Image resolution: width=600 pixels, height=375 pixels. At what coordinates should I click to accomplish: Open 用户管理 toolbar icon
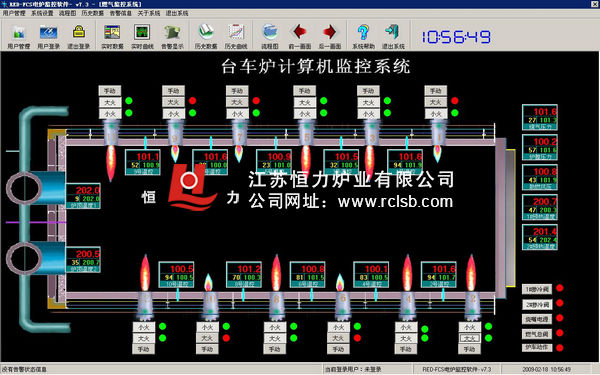coord(18,36)
